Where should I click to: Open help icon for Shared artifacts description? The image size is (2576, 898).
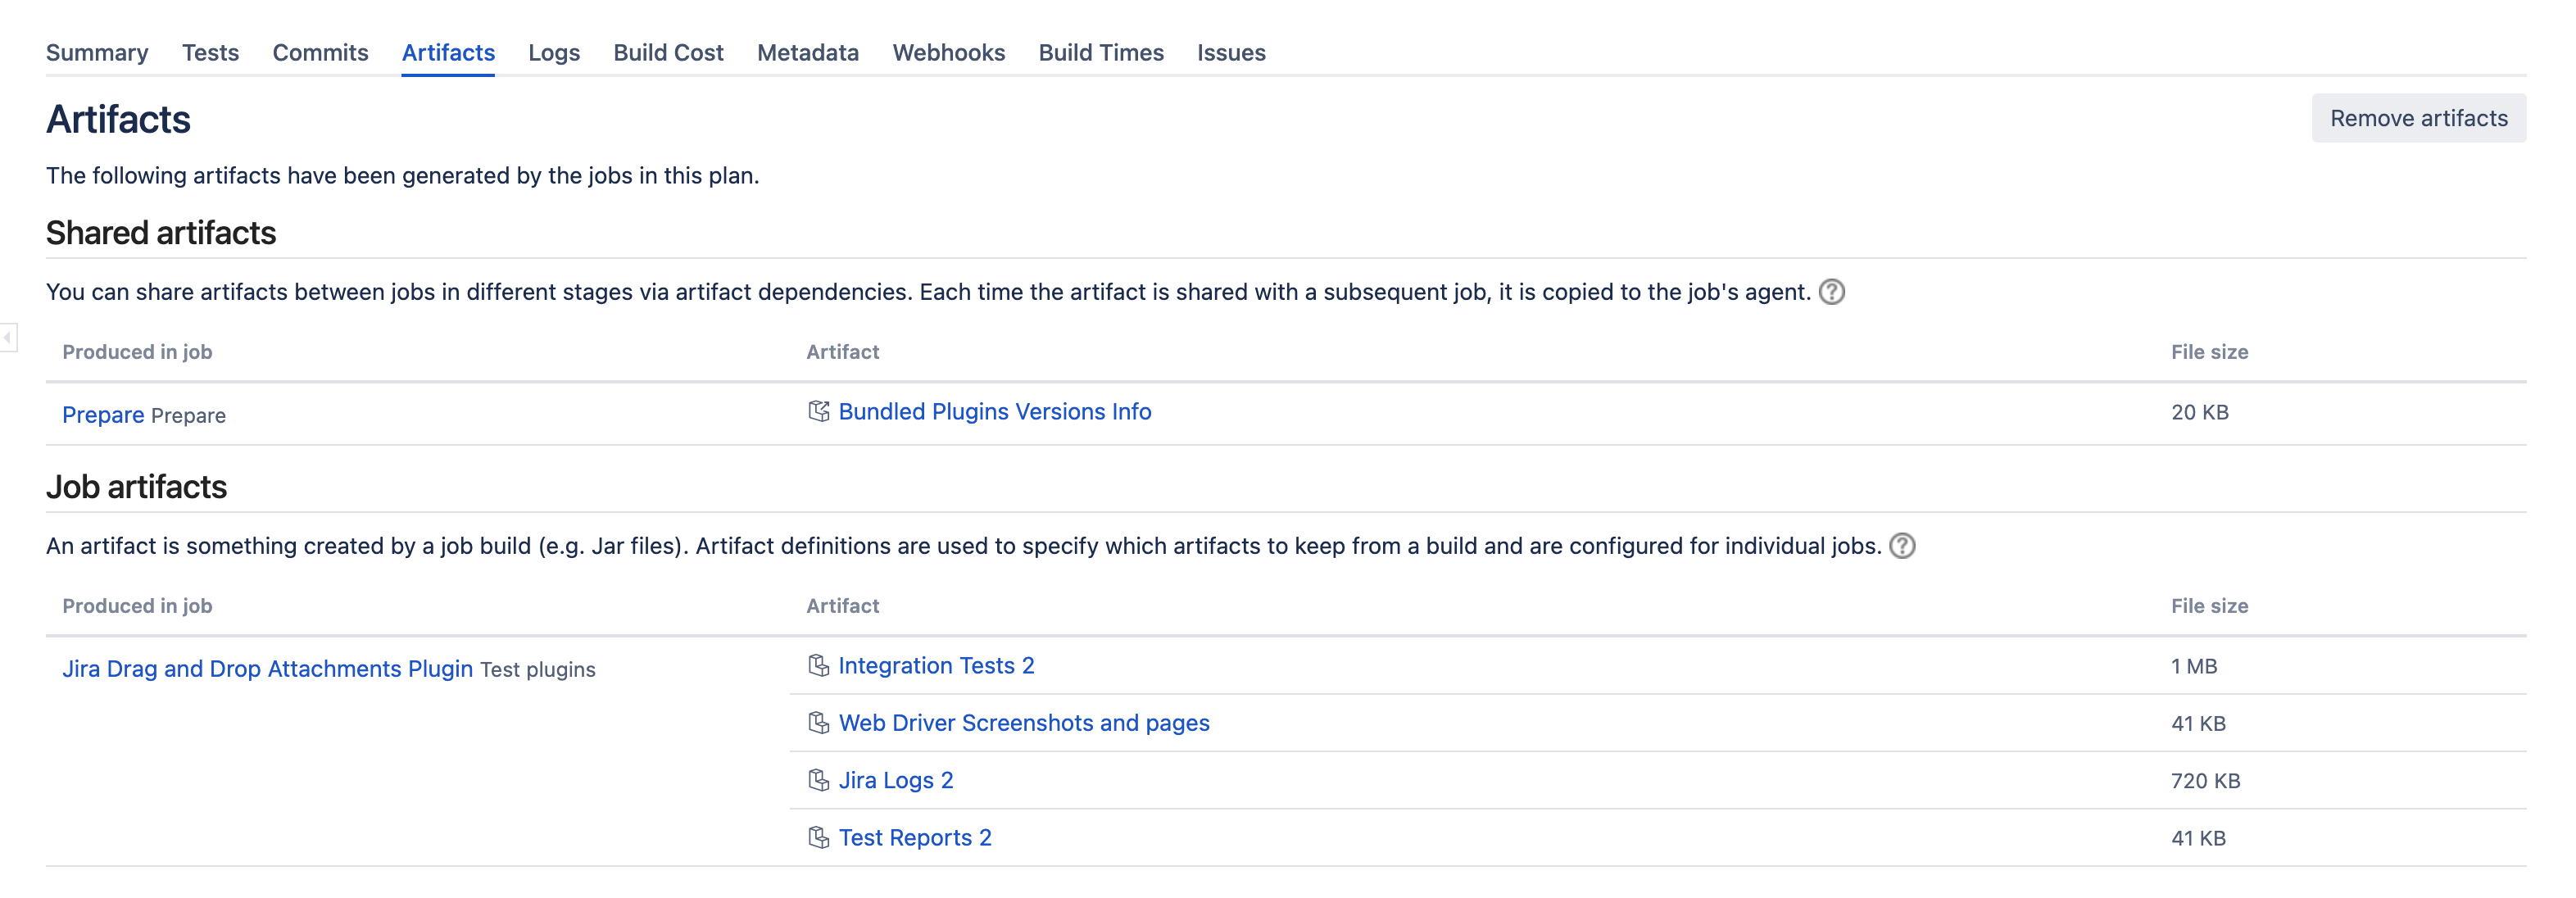[x=1831, y=292]
